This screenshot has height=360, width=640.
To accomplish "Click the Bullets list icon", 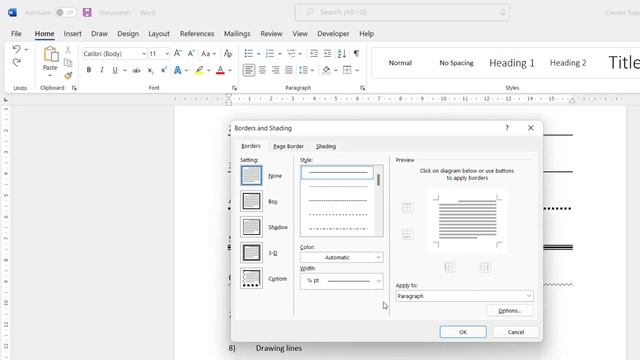I will click(249, 53).
